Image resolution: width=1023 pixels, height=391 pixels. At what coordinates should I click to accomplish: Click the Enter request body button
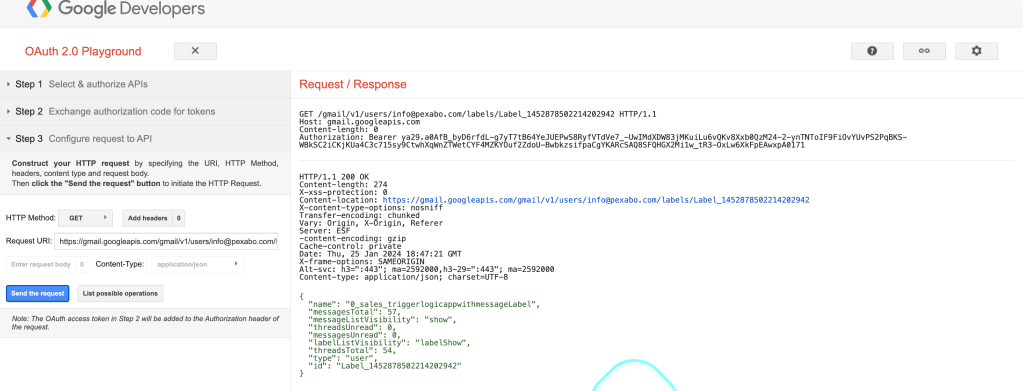(41, 264)
